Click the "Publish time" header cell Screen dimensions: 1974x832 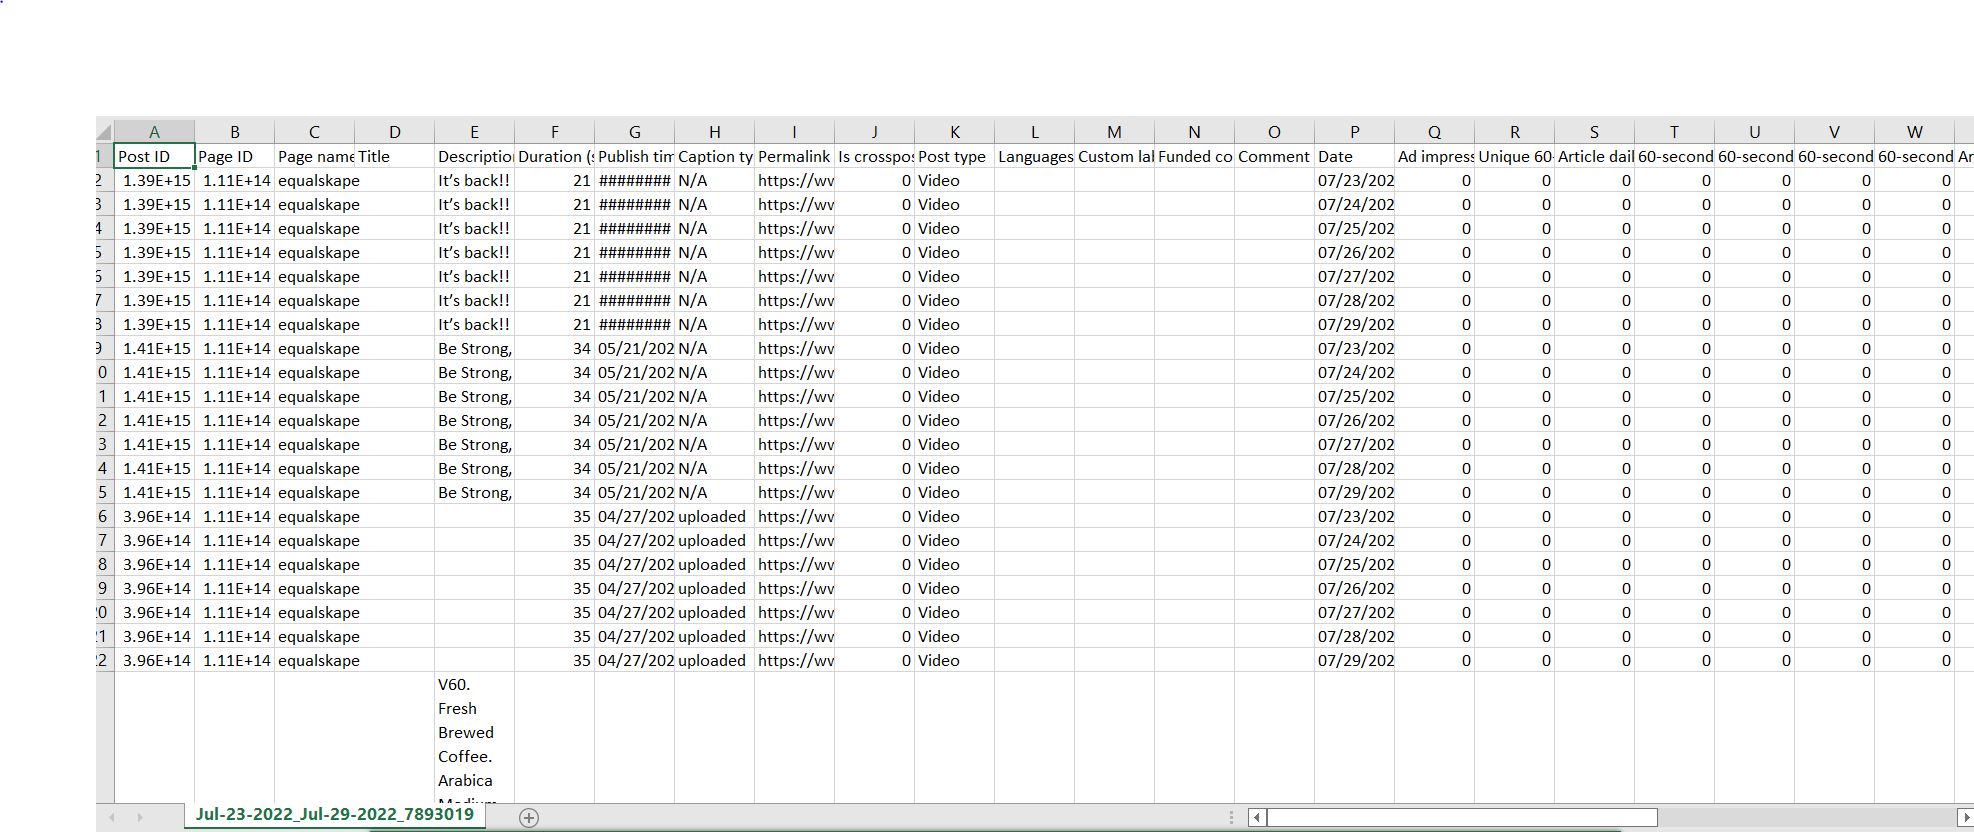click(634, 156)
